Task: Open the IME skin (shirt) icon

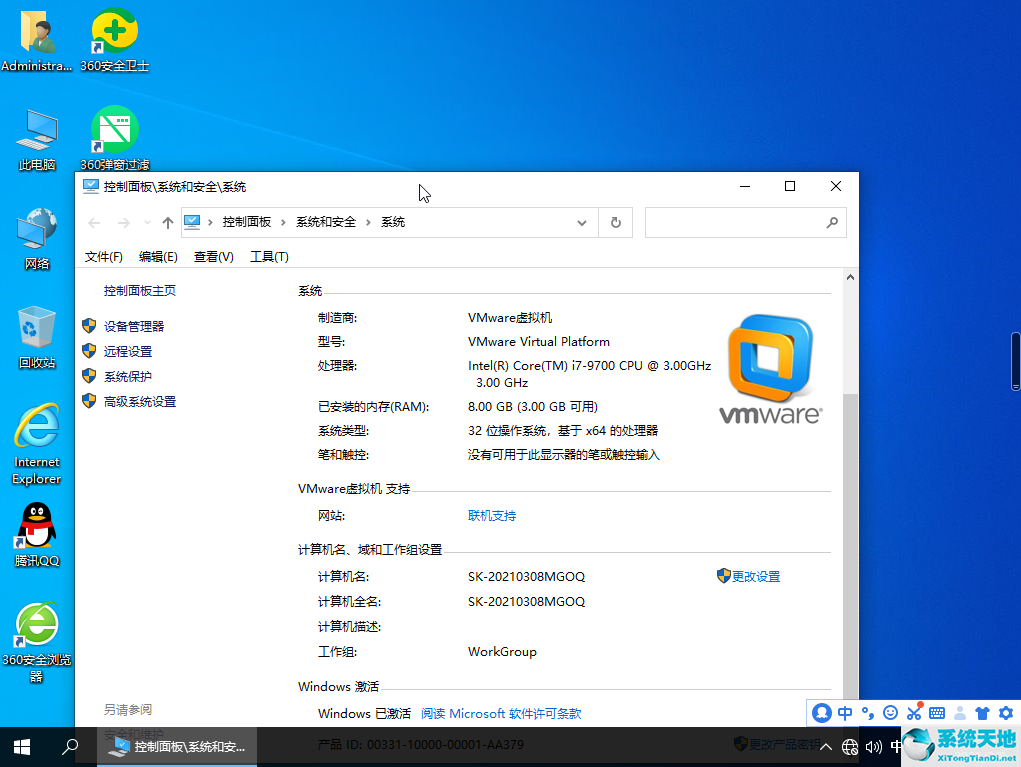Action: coord(983,713)
